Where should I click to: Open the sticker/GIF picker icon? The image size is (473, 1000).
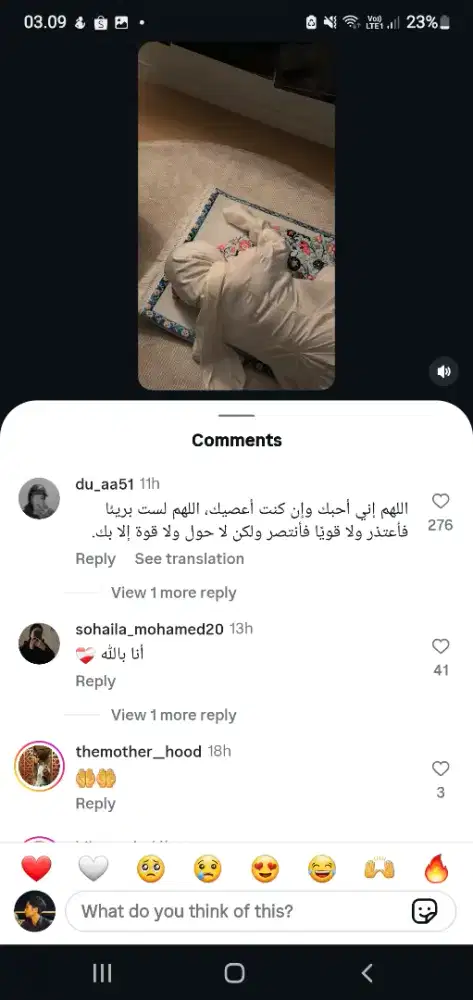[425, 911]
